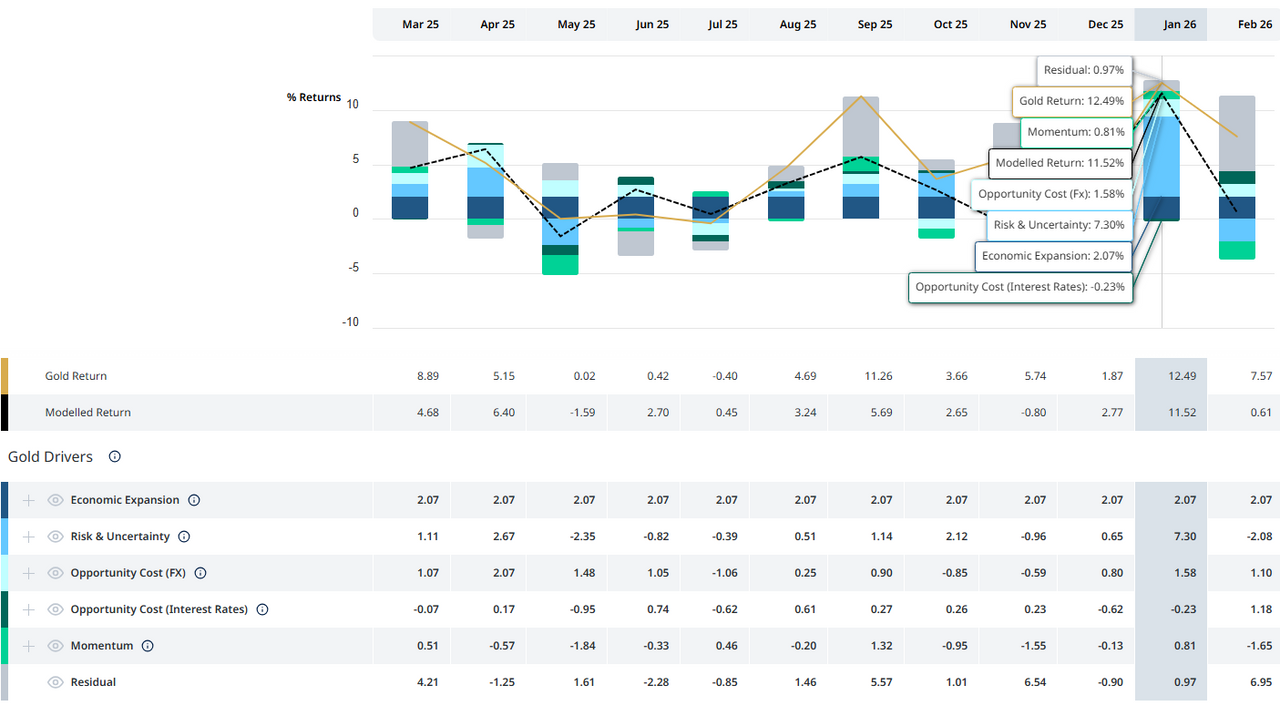The image size is (1280, 705).
Task: Click Opportunity Cost (Interest Rates) info icon
Action: (262, 609)
